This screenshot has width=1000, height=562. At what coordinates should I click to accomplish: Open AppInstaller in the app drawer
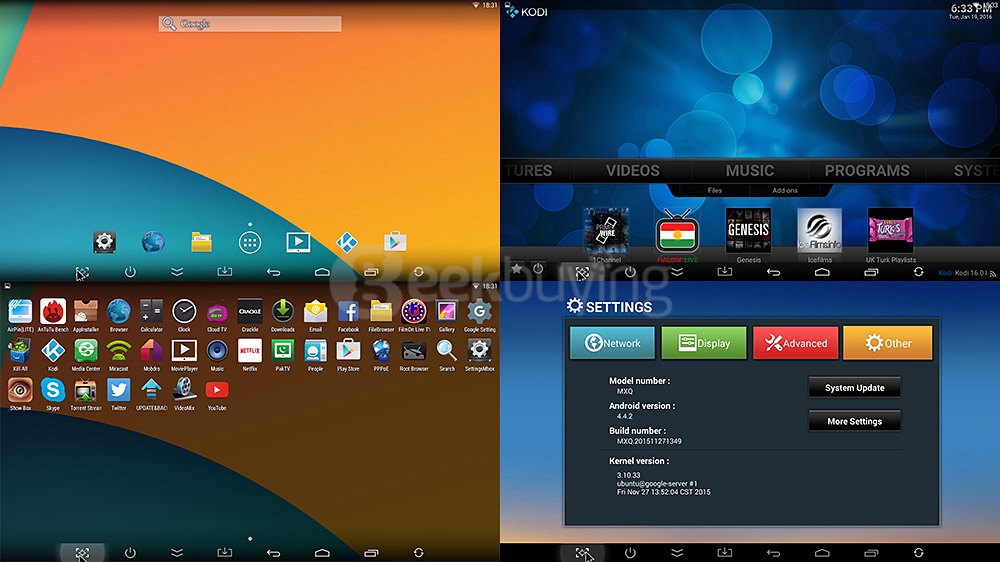[x=85, y=315]
